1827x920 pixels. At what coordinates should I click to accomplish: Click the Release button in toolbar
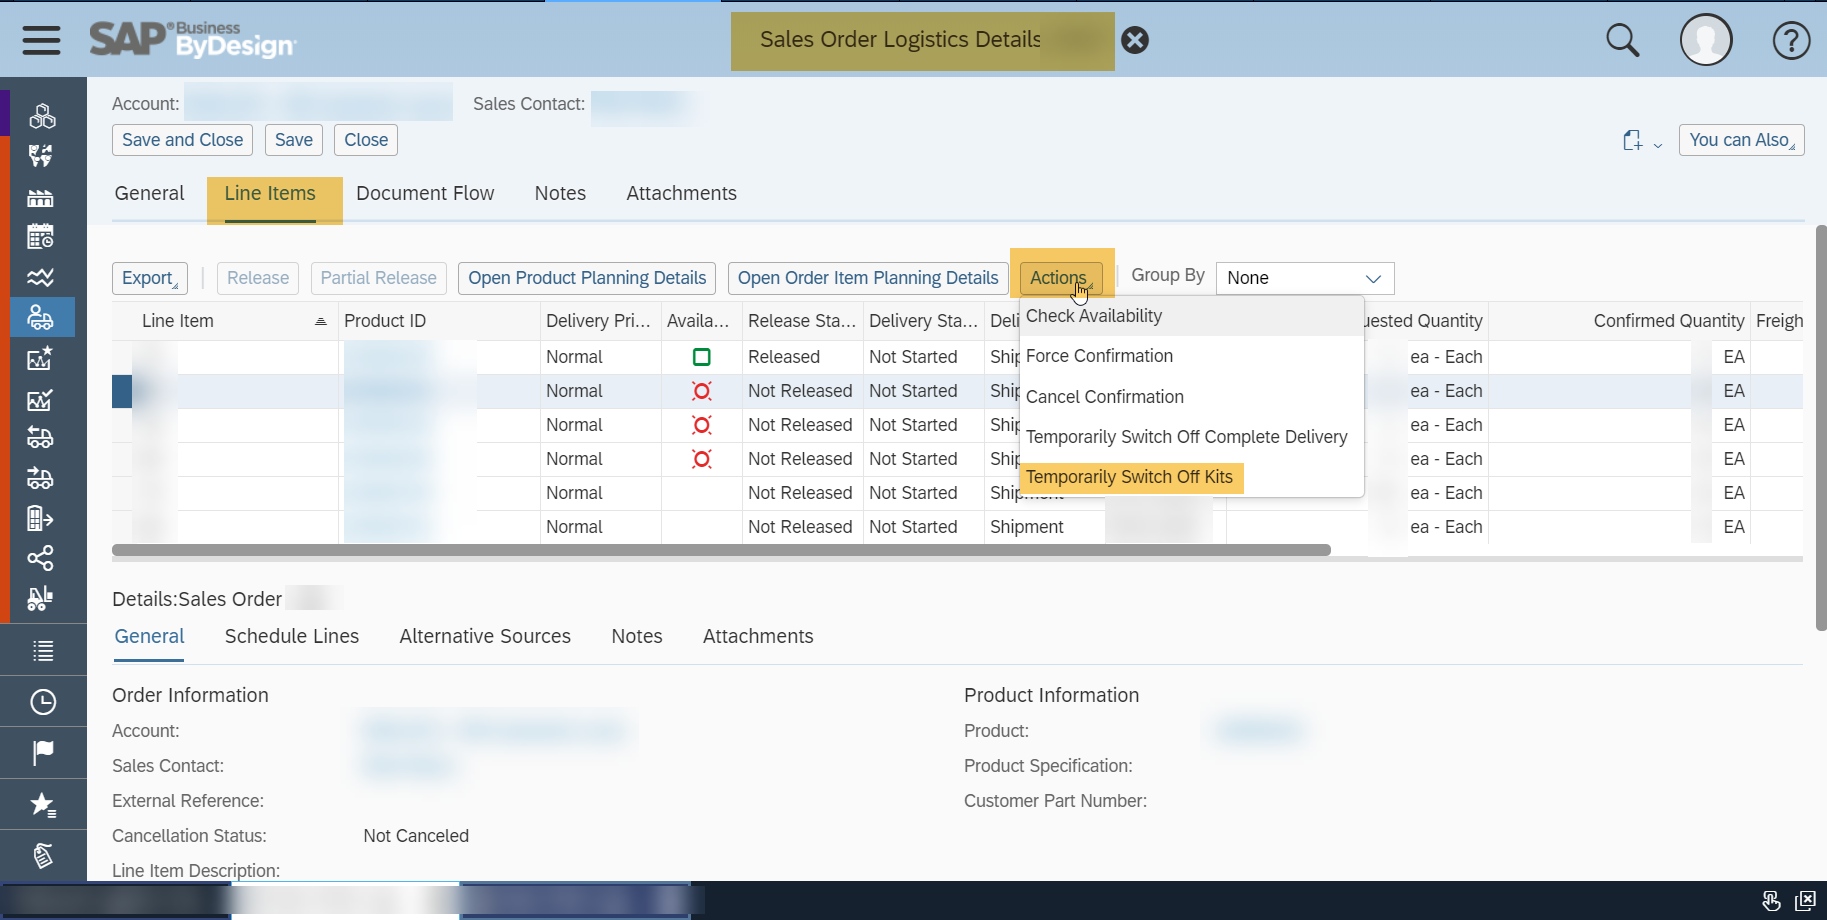pyautogui.click(x=258, y=278)
